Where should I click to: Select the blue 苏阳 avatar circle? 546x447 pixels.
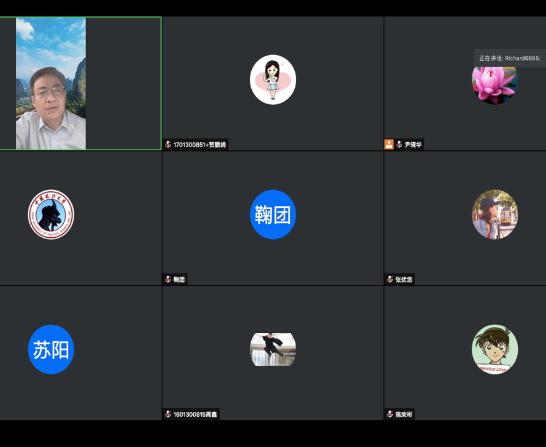click(51, 349)
